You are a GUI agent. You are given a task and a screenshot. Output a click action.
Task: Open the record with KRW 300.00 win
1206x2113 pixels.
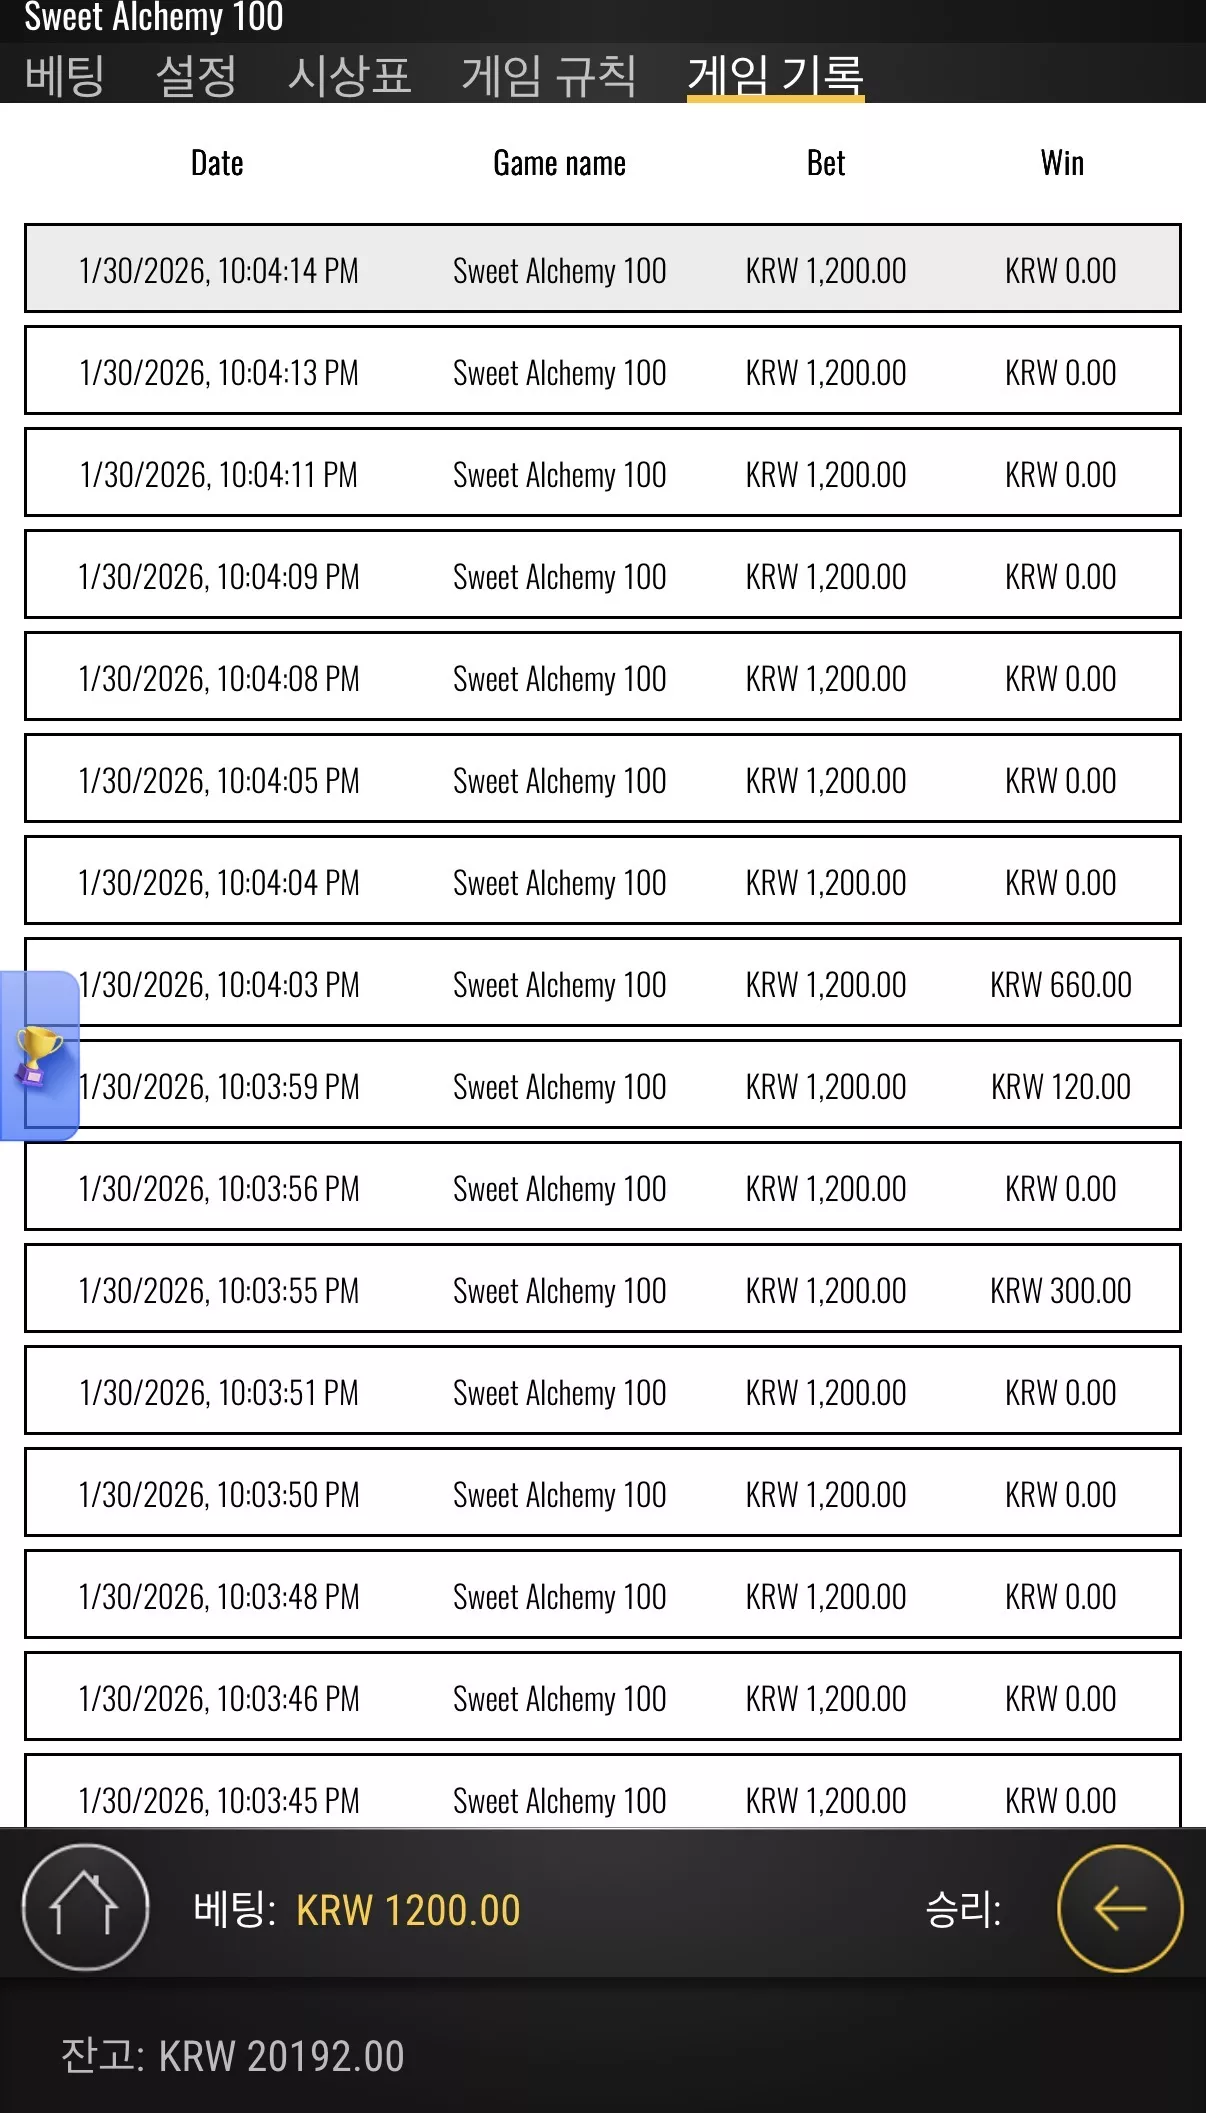(x=603, y=1288)
